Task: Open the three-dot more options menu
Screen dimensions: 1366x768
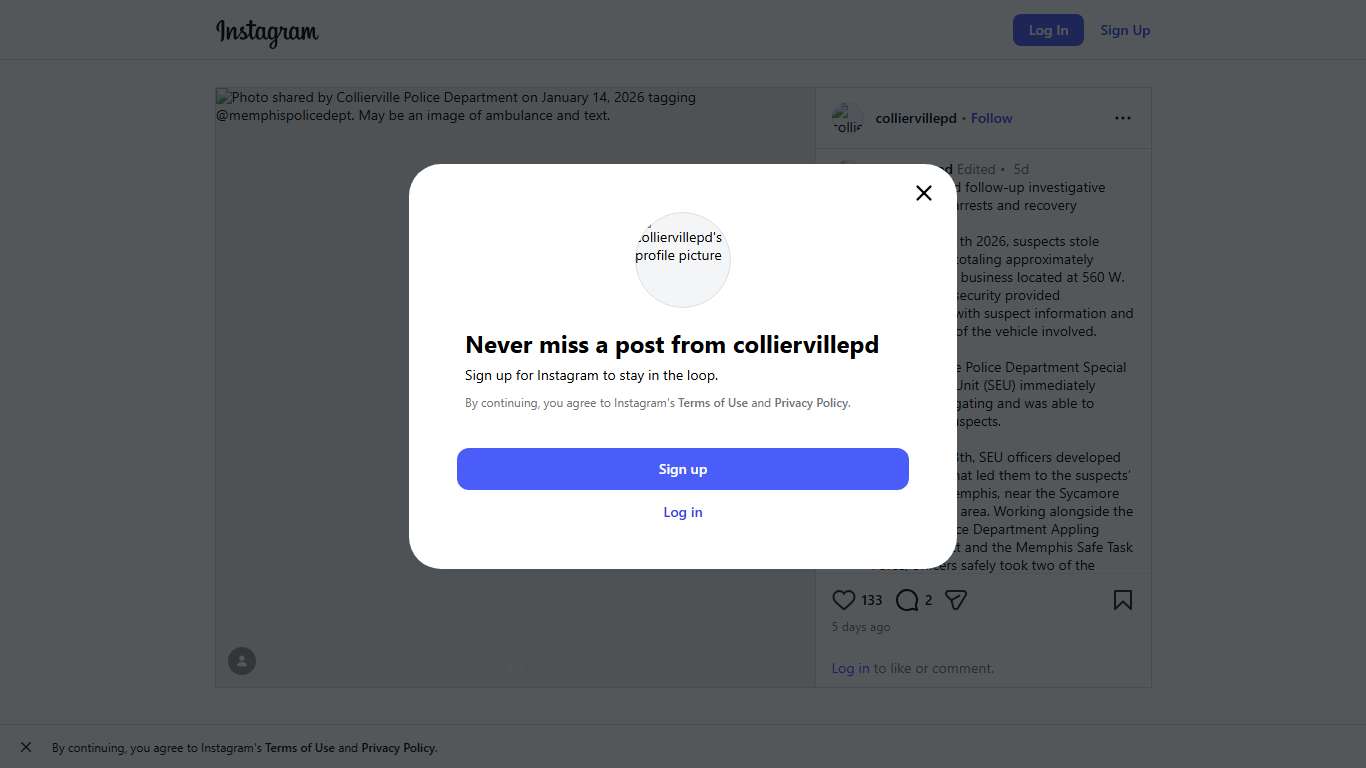Action: tap(1123, 118)
